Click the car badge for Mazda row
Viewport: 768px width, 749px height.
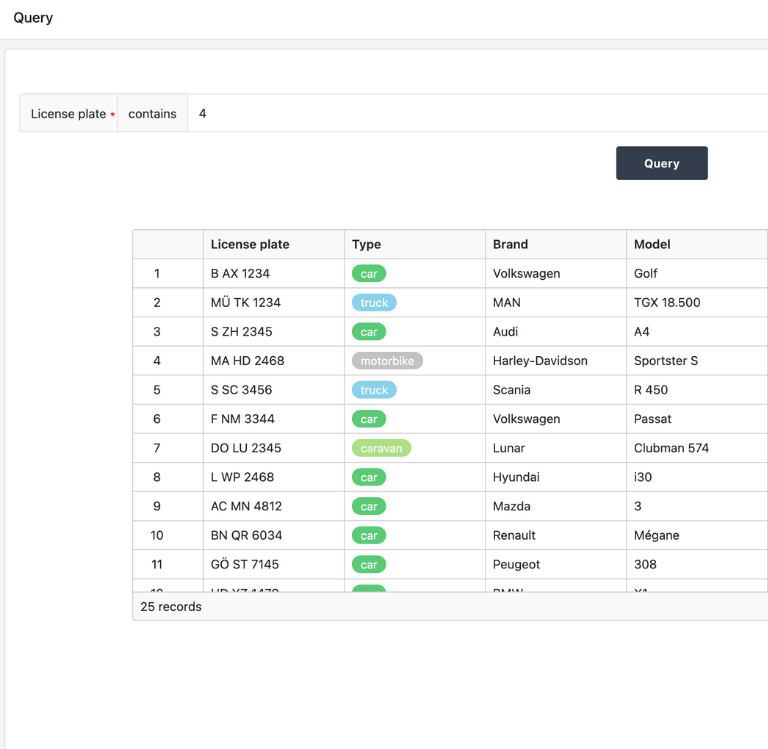[x=369, y=506]
